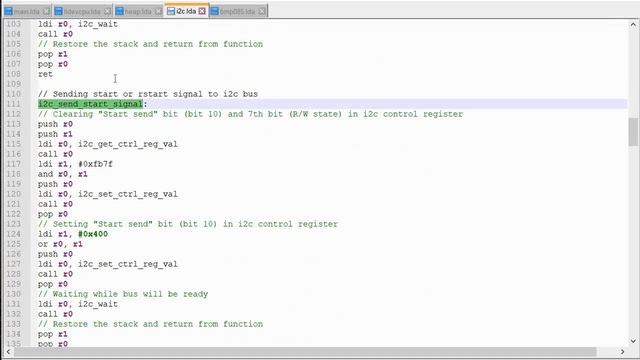
Task: Click "pop r1" on line 106
Action: tap(53, 54)
